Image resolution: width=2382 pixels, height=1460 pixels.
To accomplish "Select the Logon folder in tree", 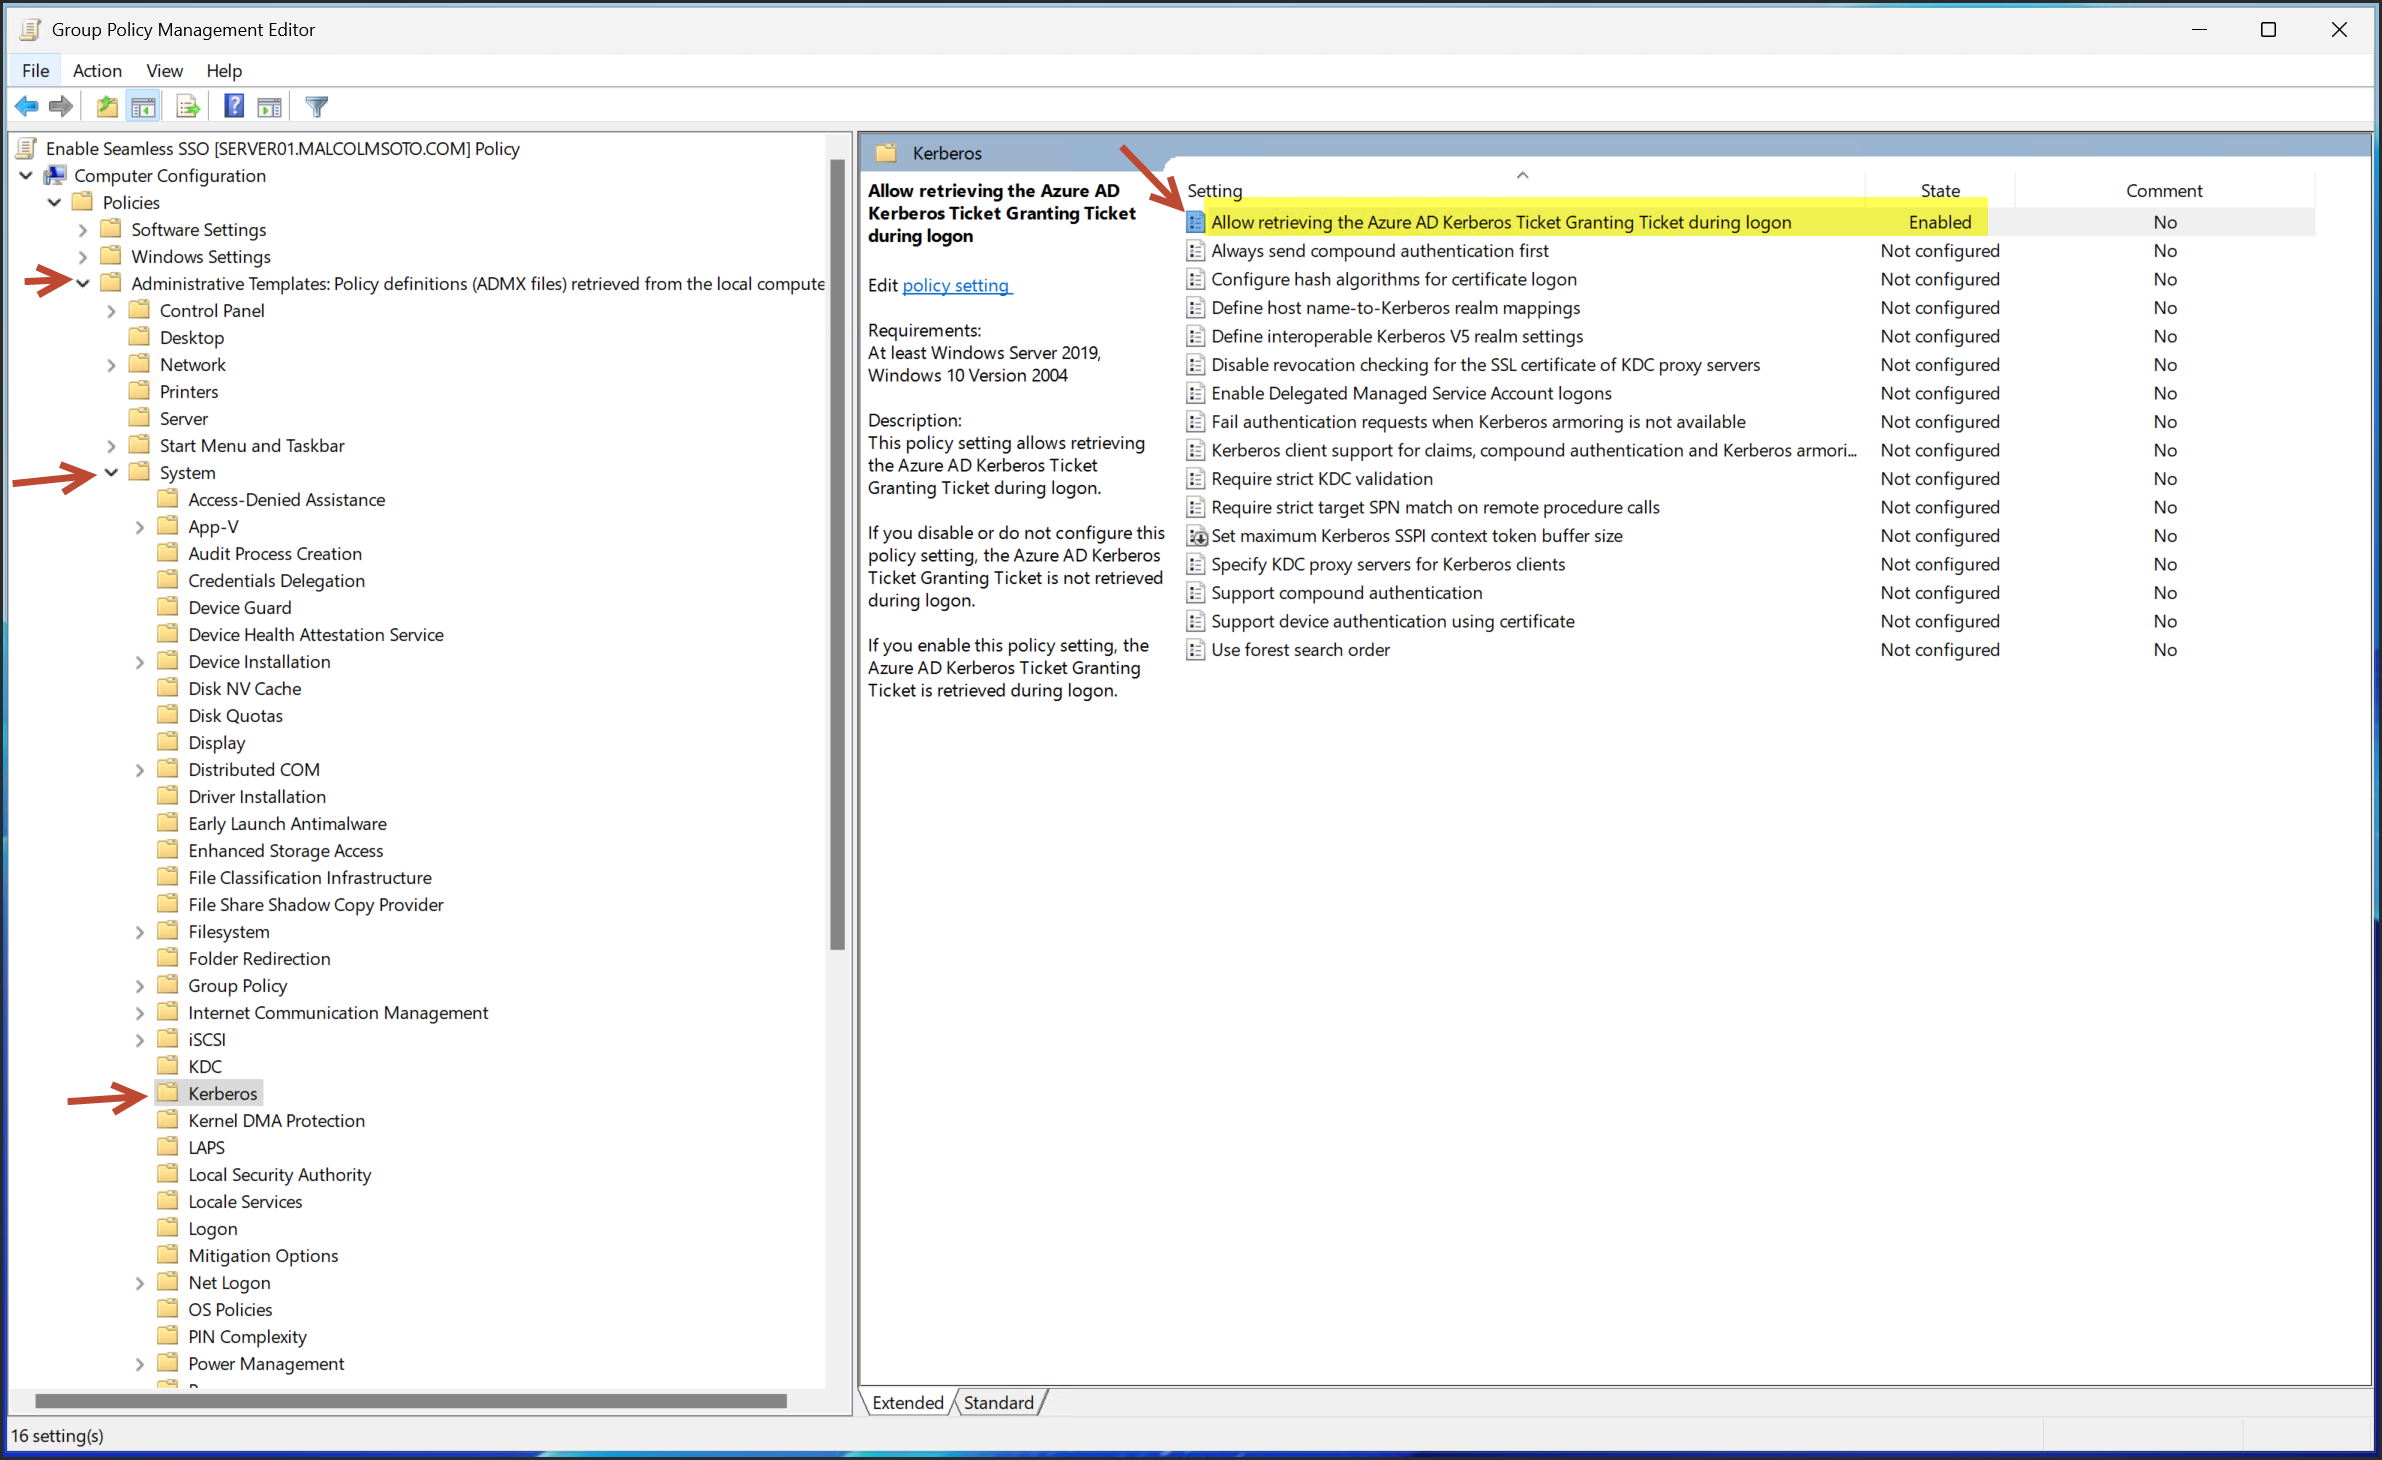I will point(212,1229).
